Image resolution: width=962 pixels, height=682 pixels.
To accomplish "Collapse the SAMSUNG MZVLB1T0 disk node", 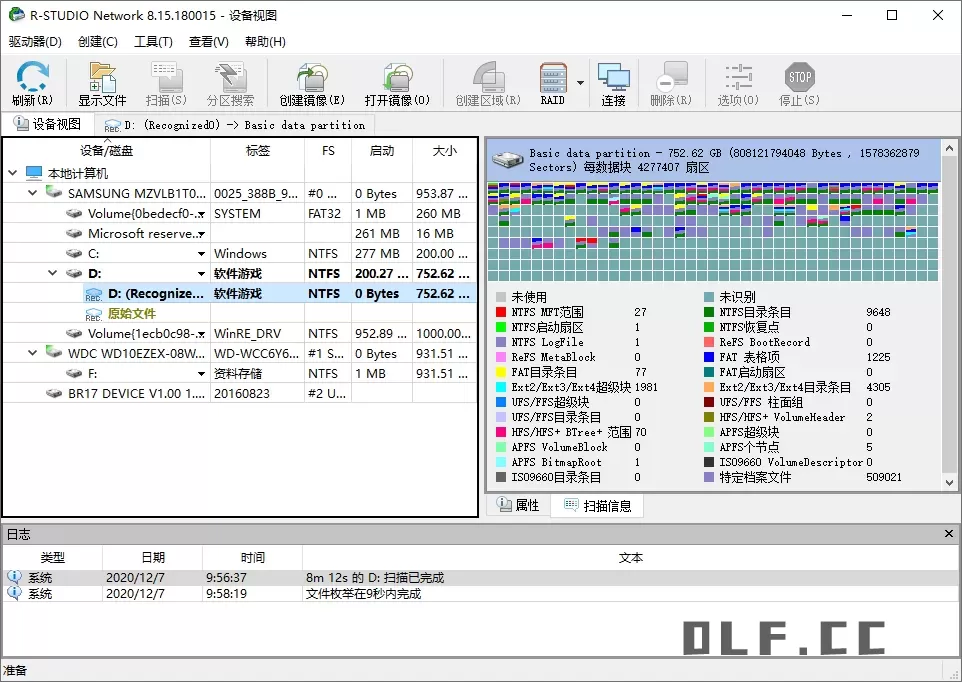I will pyautogui.click(x=32, y=193).
